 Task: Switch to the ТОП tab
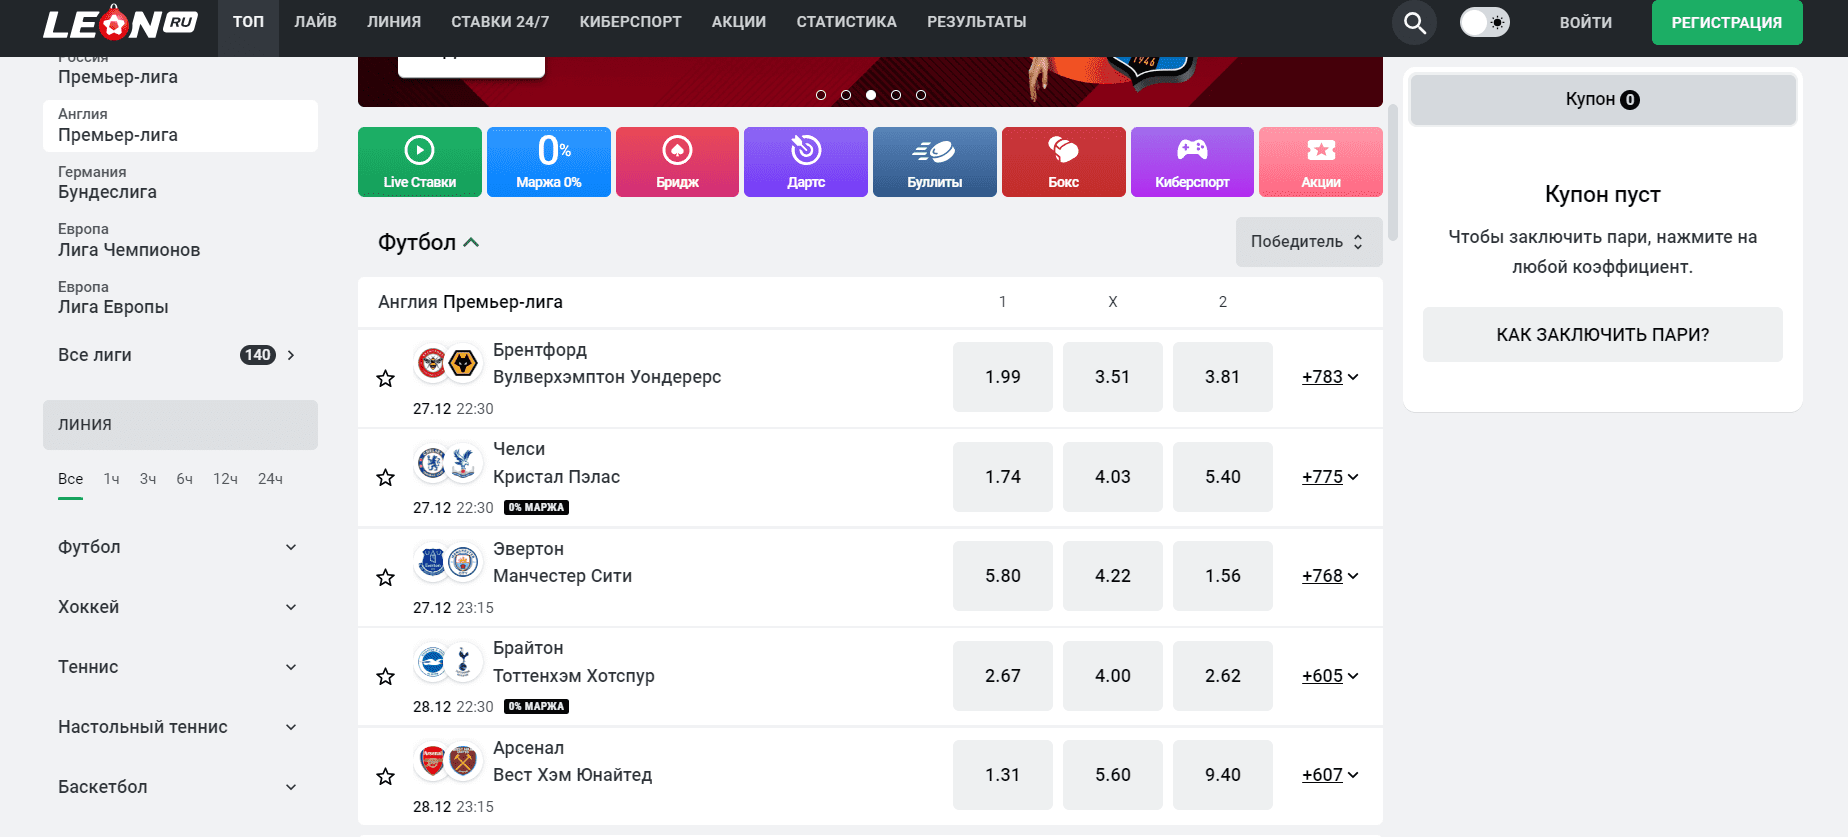tap(248, 22)
